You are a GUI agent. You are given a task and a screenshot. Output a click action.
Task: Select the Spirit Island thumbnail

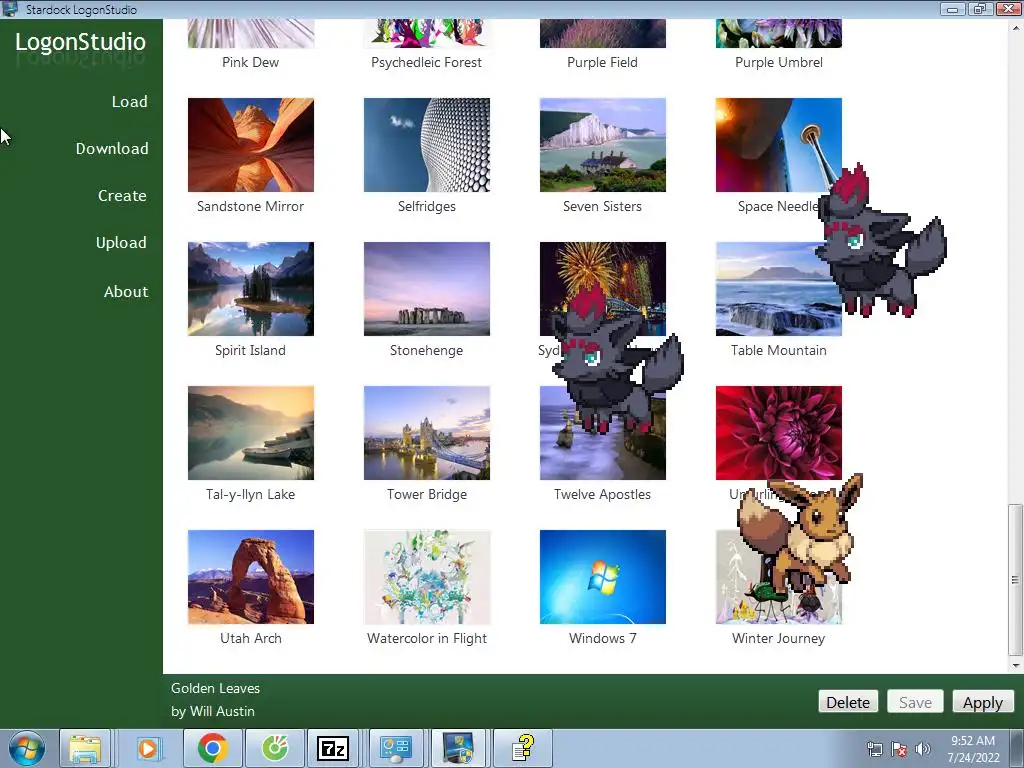[x=251, y=289]
